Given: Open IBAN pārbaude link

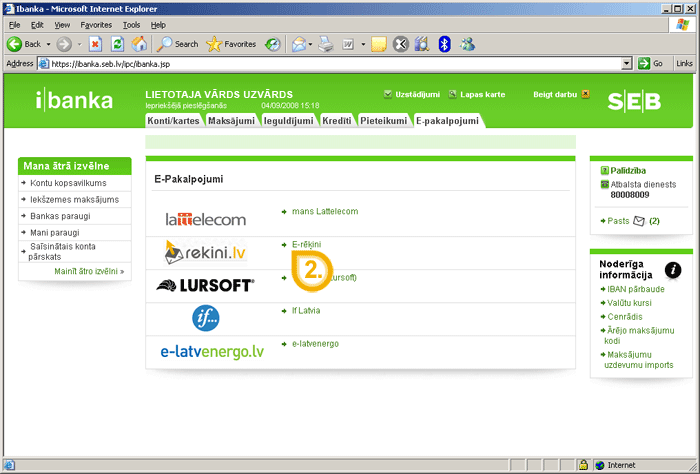Looking at the screenshot, I should (636, 289).
